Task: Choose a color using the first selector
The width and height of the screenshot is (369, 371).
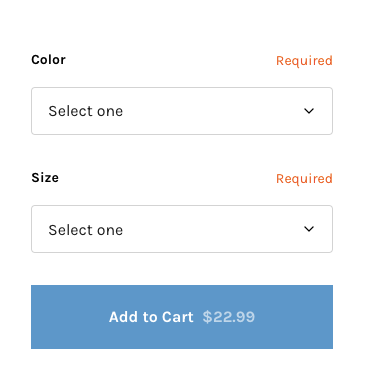Action: point(182,111)
